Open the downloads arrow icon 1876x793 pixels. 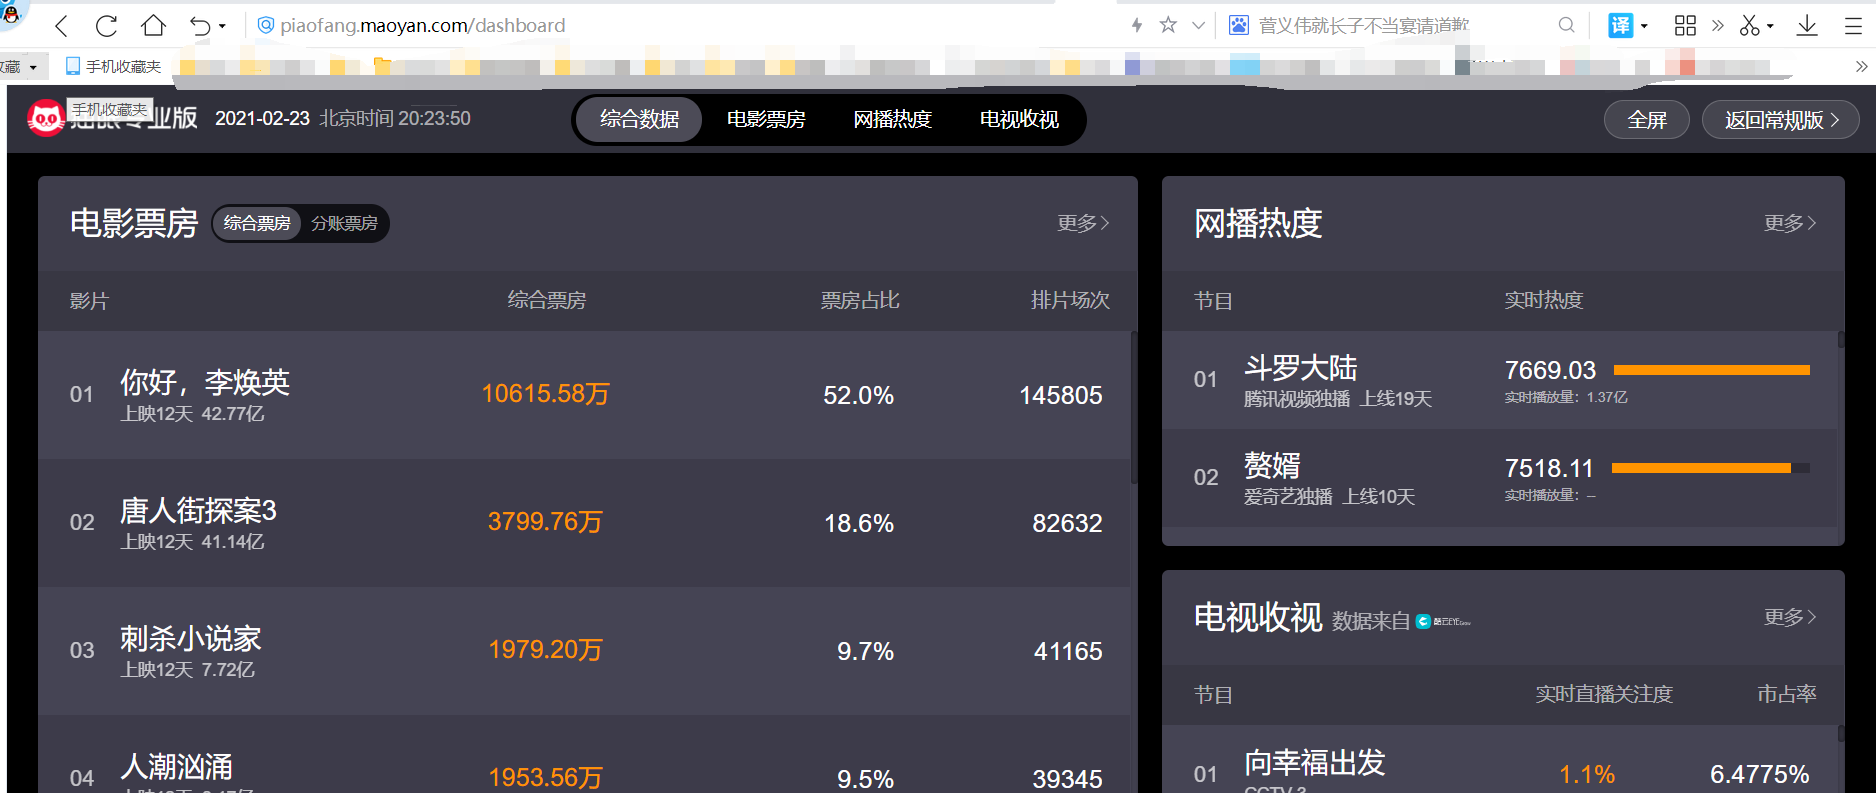tap(1807, 25)
